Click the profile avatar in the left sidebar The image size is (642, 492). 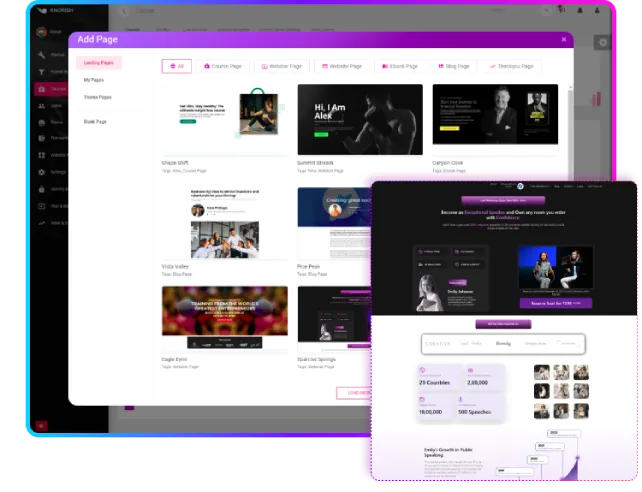pos(41,32)
